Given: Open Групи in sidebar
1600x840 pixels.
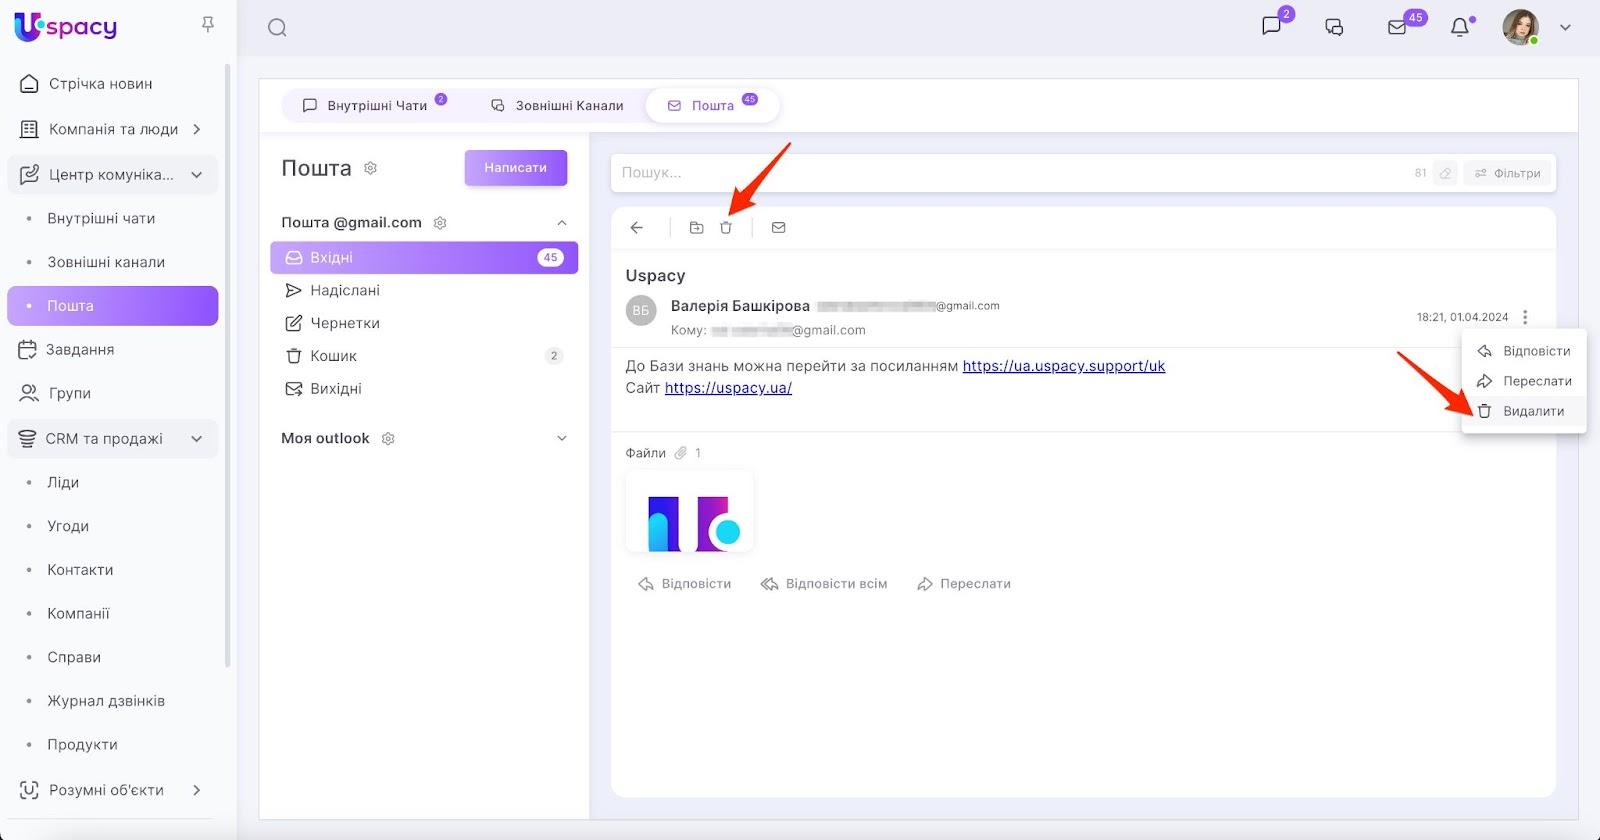Looking at the screenshot, I should [112, 393].
